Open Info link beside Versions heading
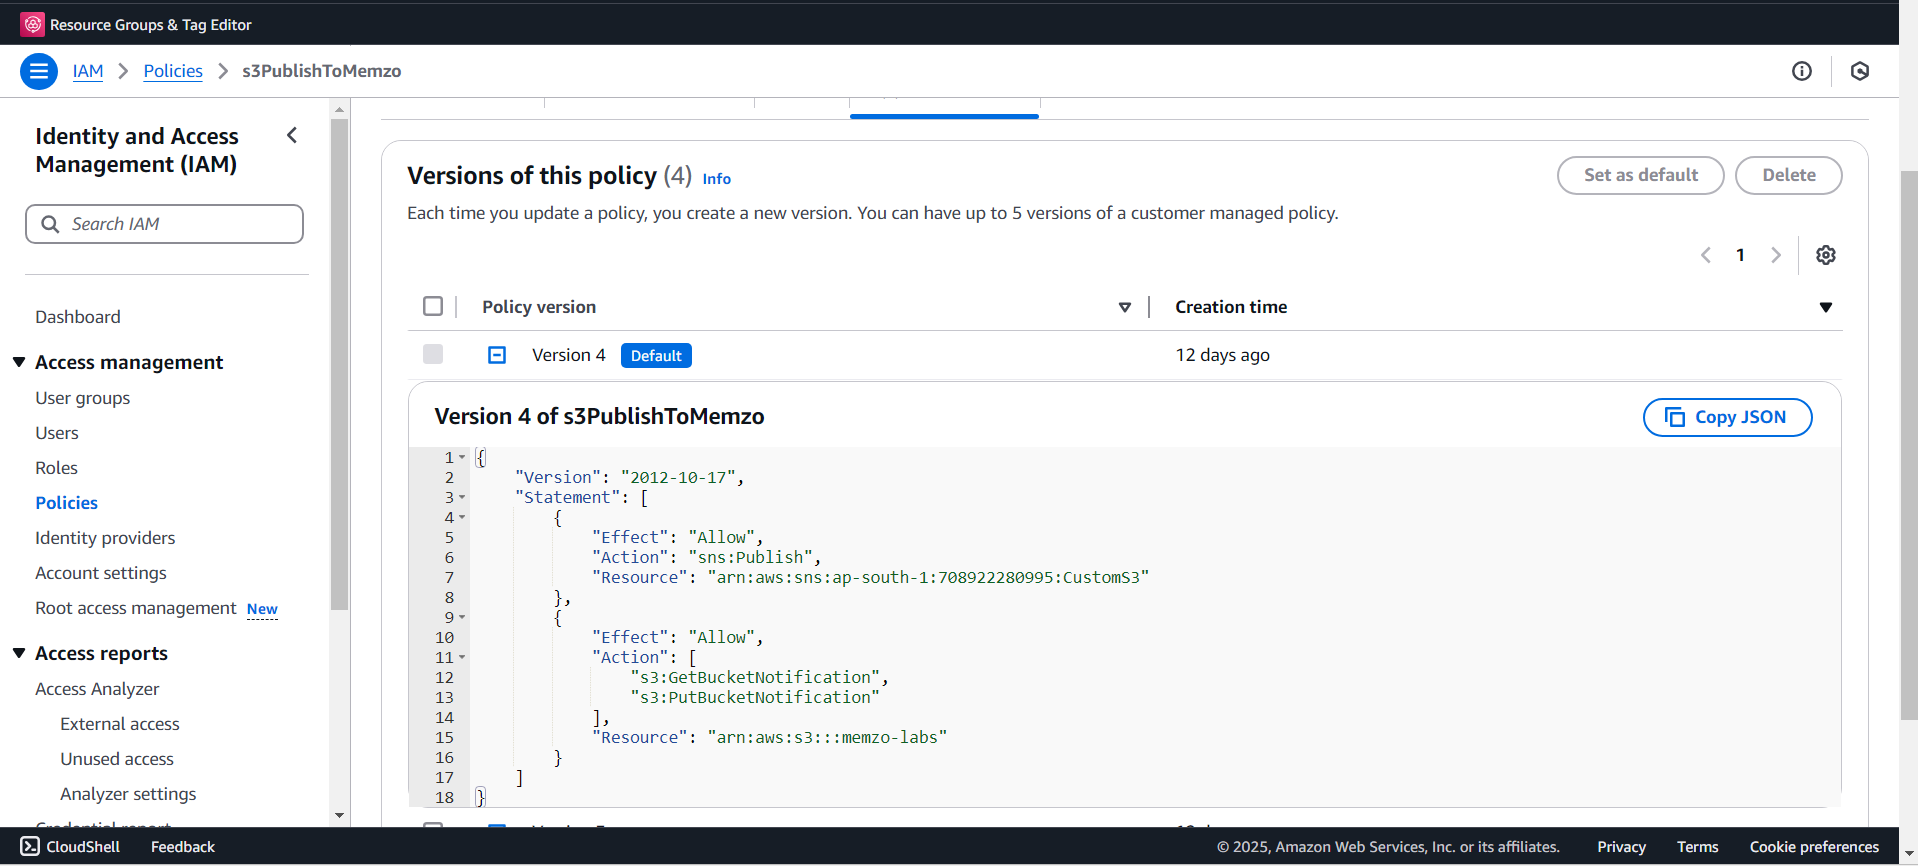Screen dimensions: 1918x866 (x=716, y=179)
